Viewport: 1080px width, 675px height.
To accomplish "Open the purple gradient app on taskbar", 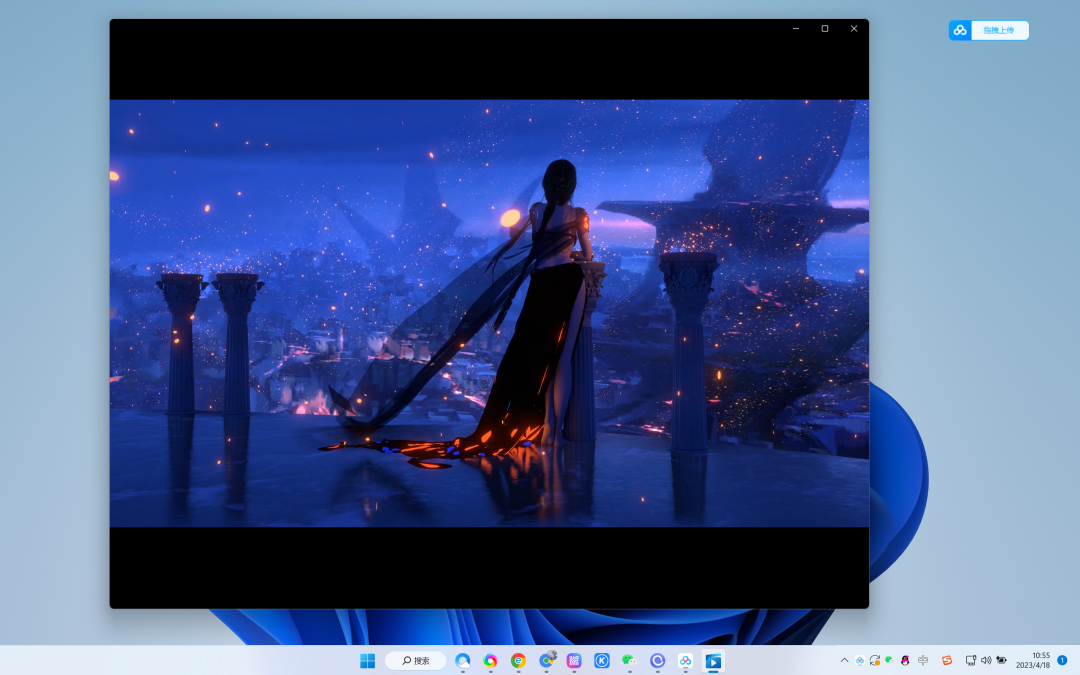I will point(574,661).
